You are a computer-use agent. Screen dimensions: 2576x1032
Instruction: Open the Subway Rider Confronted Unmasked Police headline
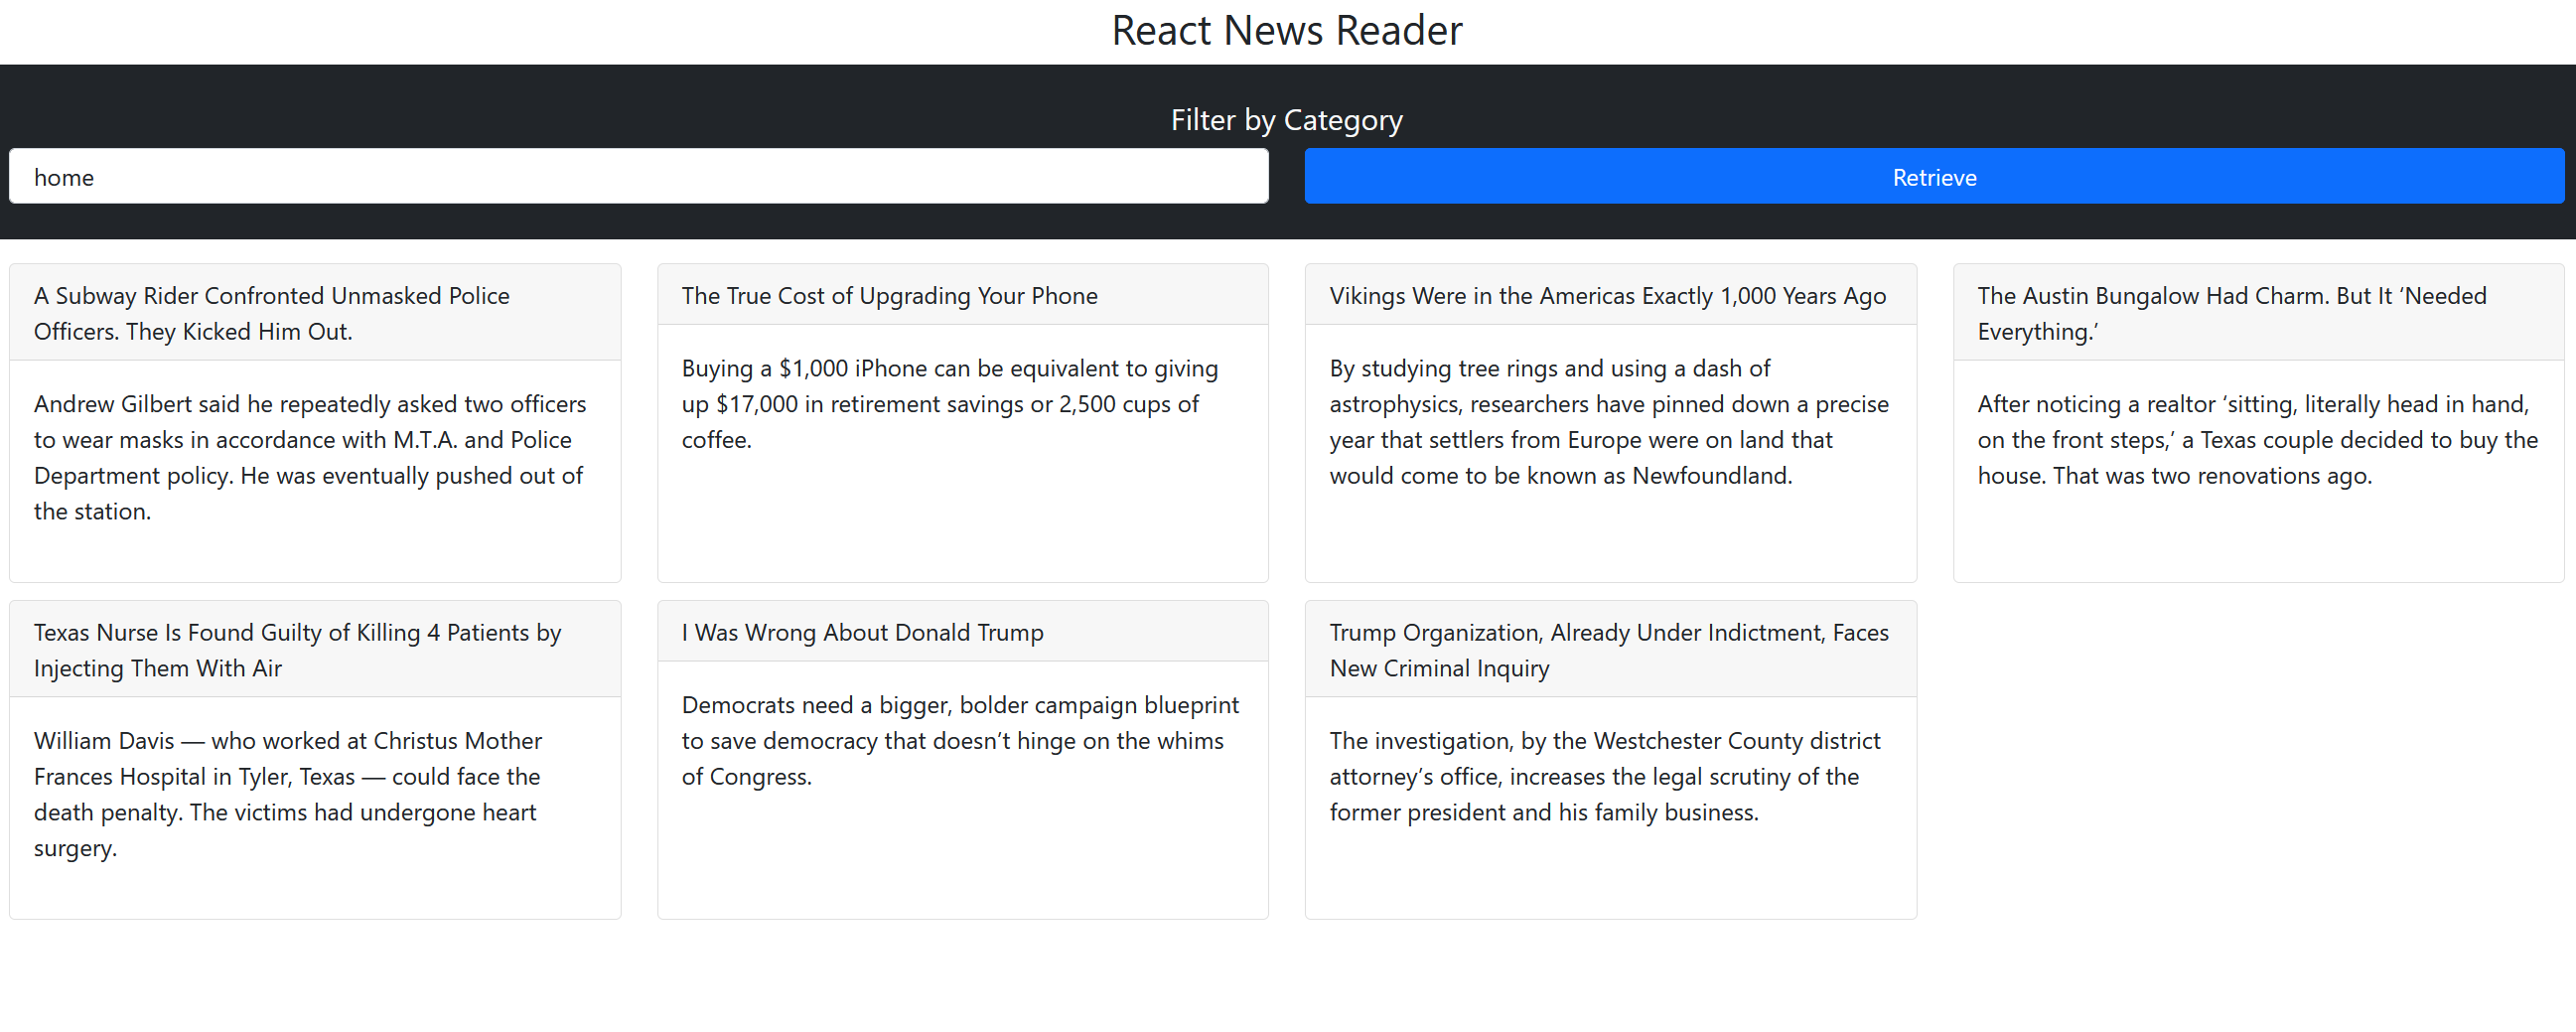(x=272, y=313)
